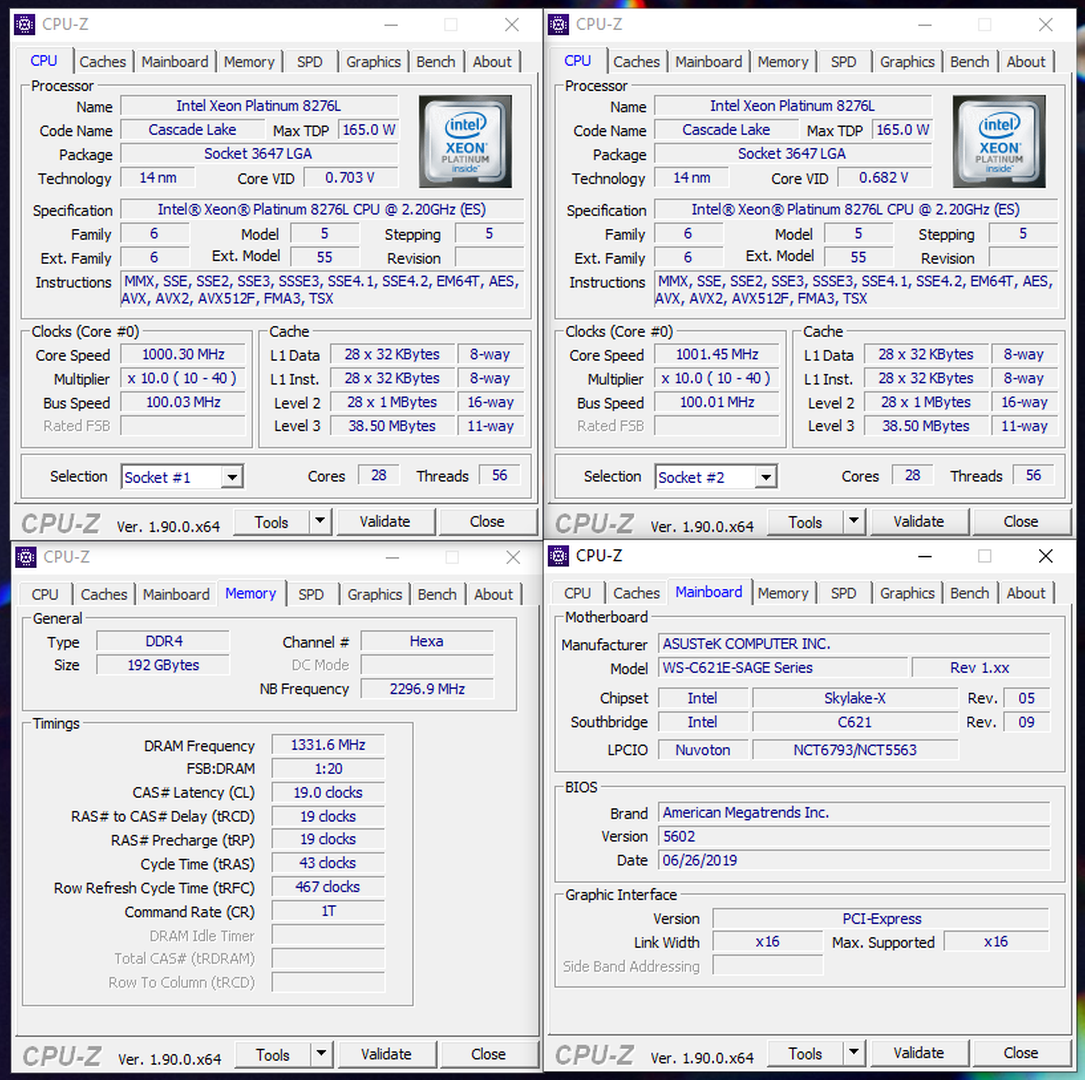The height and width of the screenshot is (1080, 1085).
Task: Switch to Caches tab in Socket #1 window
Action: point(102,62)
